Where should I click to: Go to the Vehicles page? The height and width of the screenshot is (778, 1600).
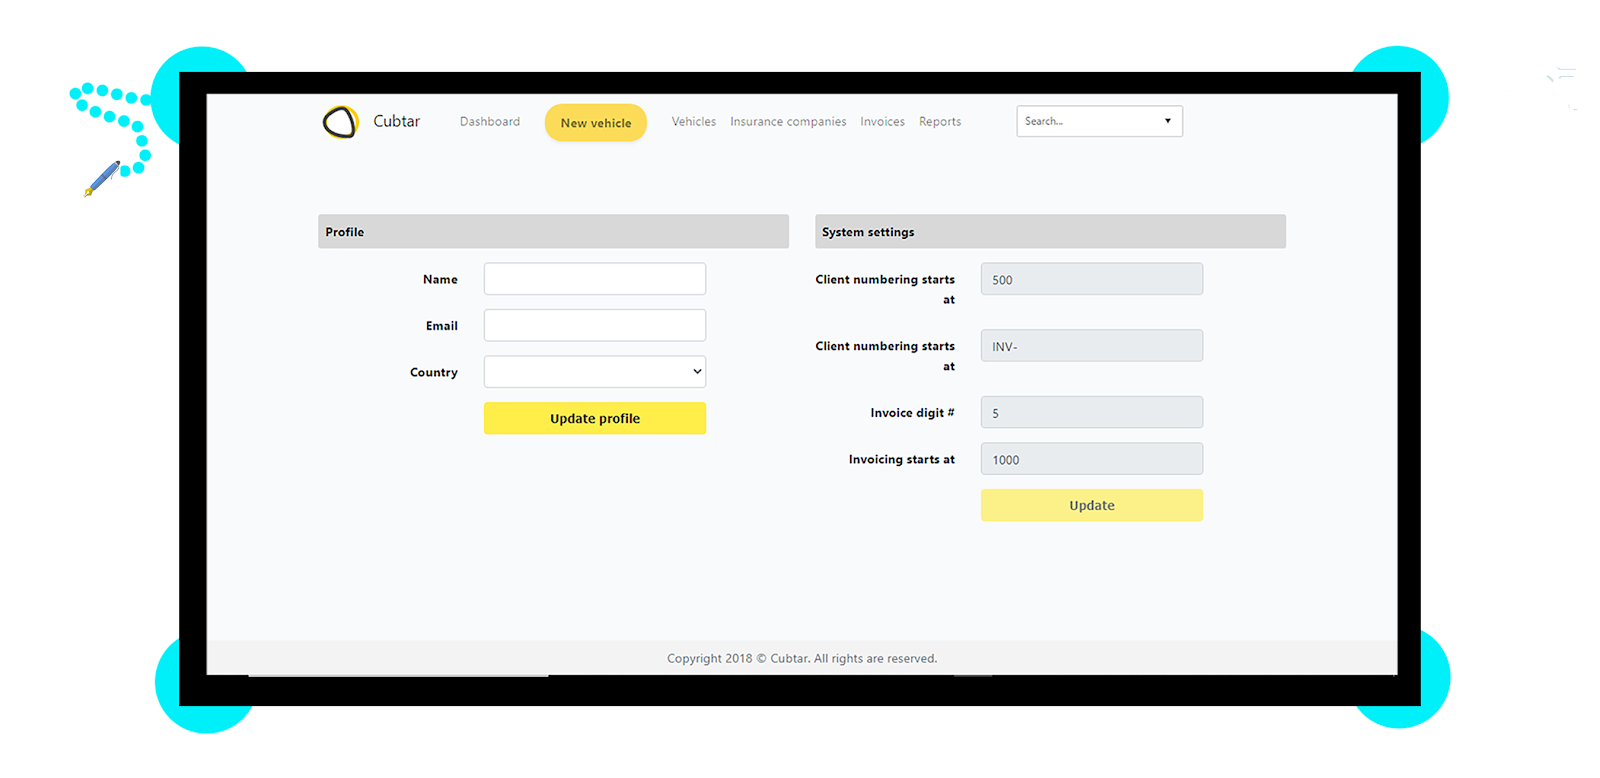pos(694,121)
